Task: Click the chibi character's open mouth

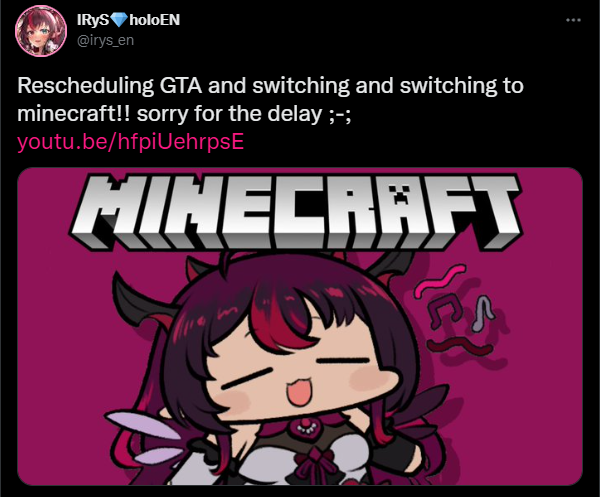Action: 300,392
